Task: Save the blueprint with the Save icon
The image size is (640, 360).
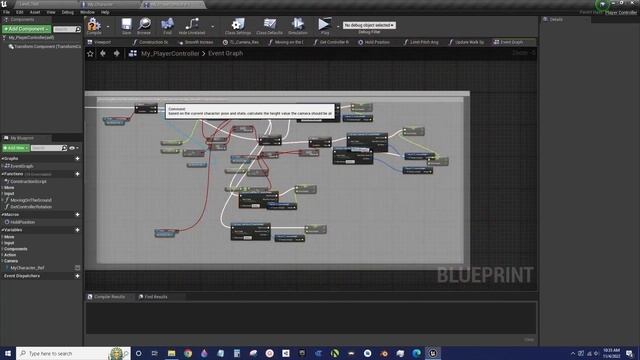Action: (x=127, y=25)
